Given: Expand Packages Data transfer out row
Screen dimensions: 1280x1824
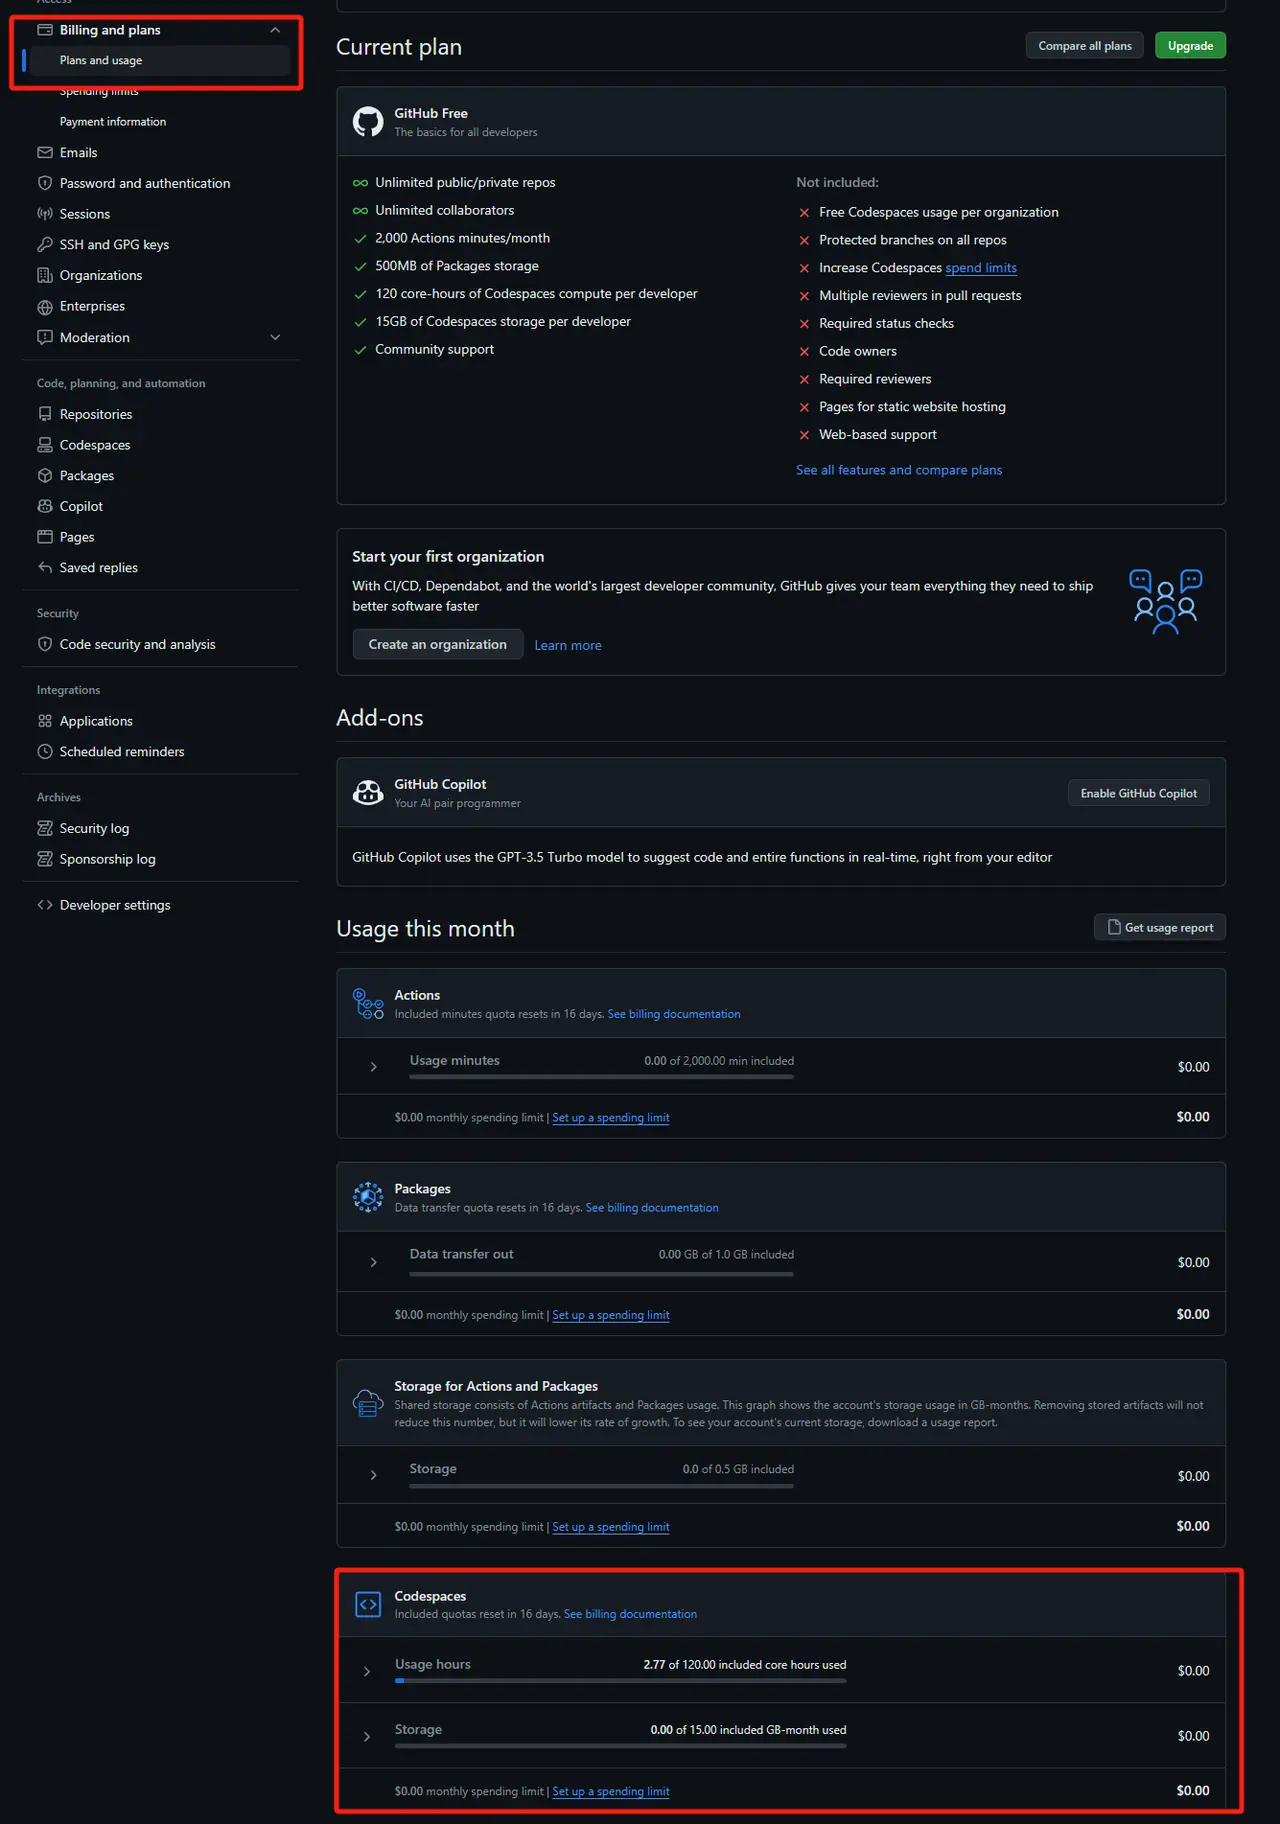Looking at the screenshot, I should click(x=373, y=1263).
